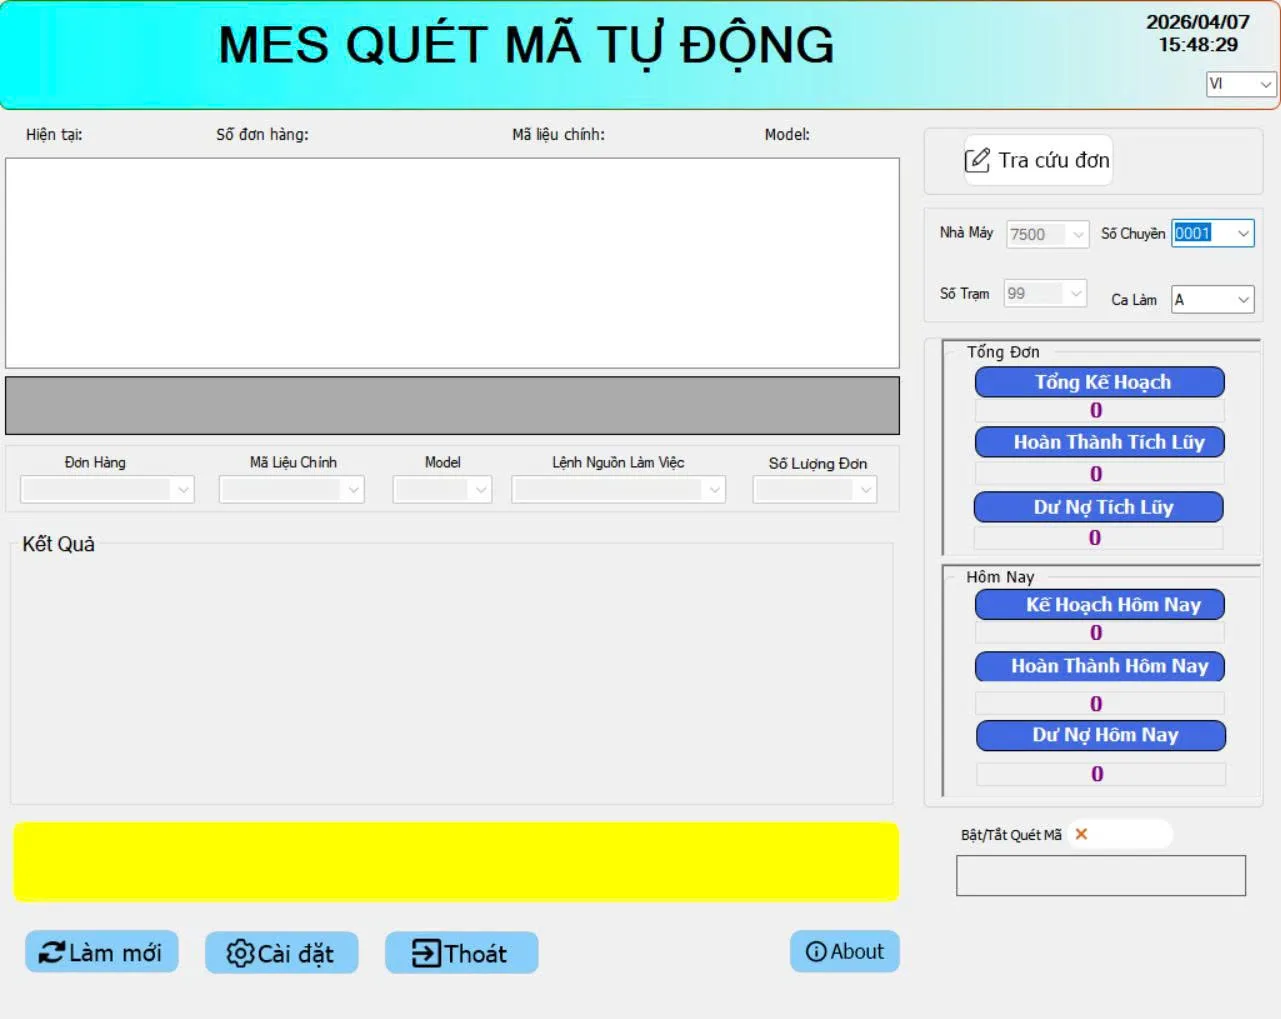Viewport: 1281px width, 1019px height.
Task: Click the Tổng Kế Hoạch button
Action: click(x=1098, y=382)
